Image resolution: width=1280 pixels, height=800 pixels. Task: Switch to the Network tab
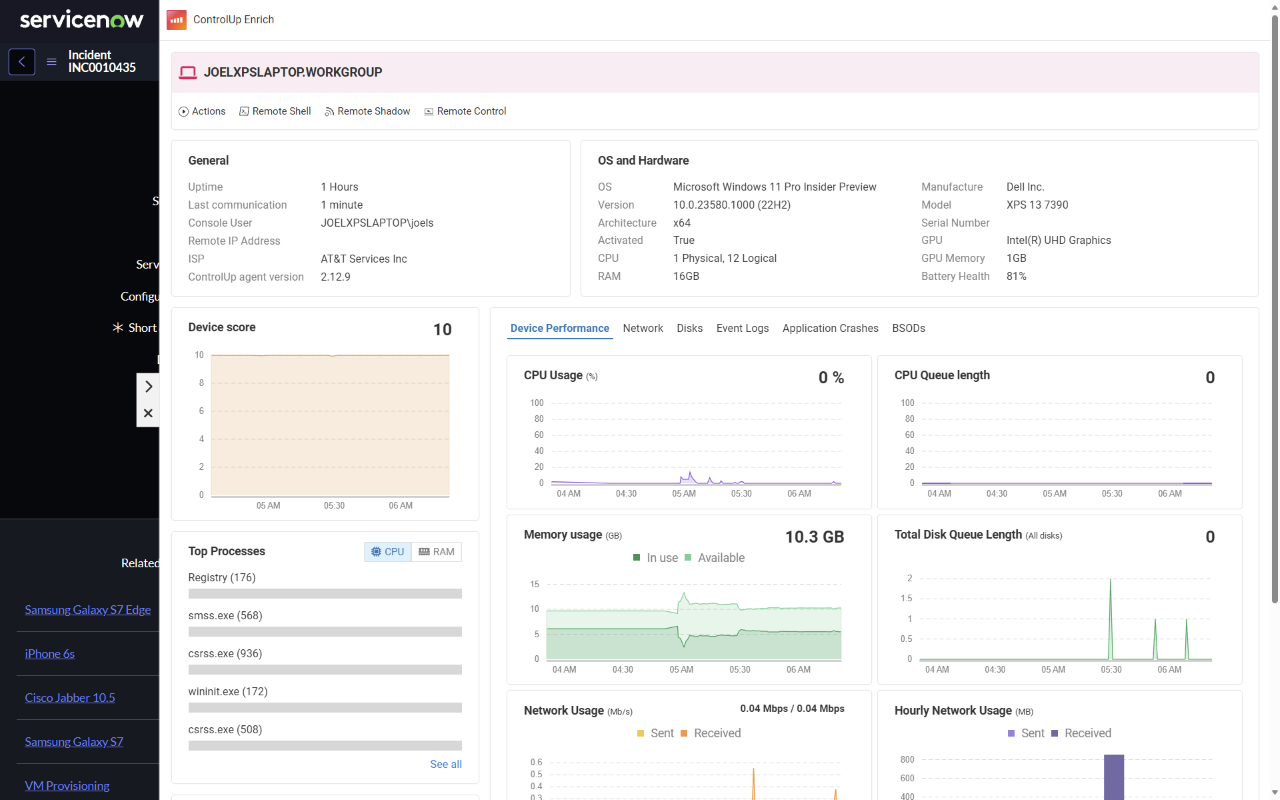(x=643, y=328)
